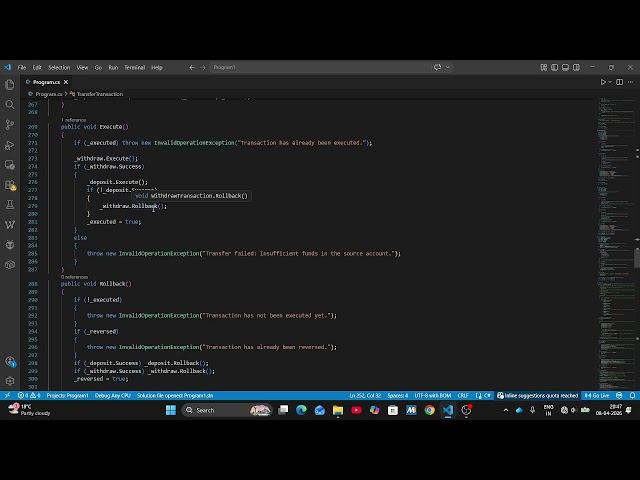Click the '1 reference' CodeLens above Execute
The width and height of the screenshot is (640, 480).
click(73, 120)
